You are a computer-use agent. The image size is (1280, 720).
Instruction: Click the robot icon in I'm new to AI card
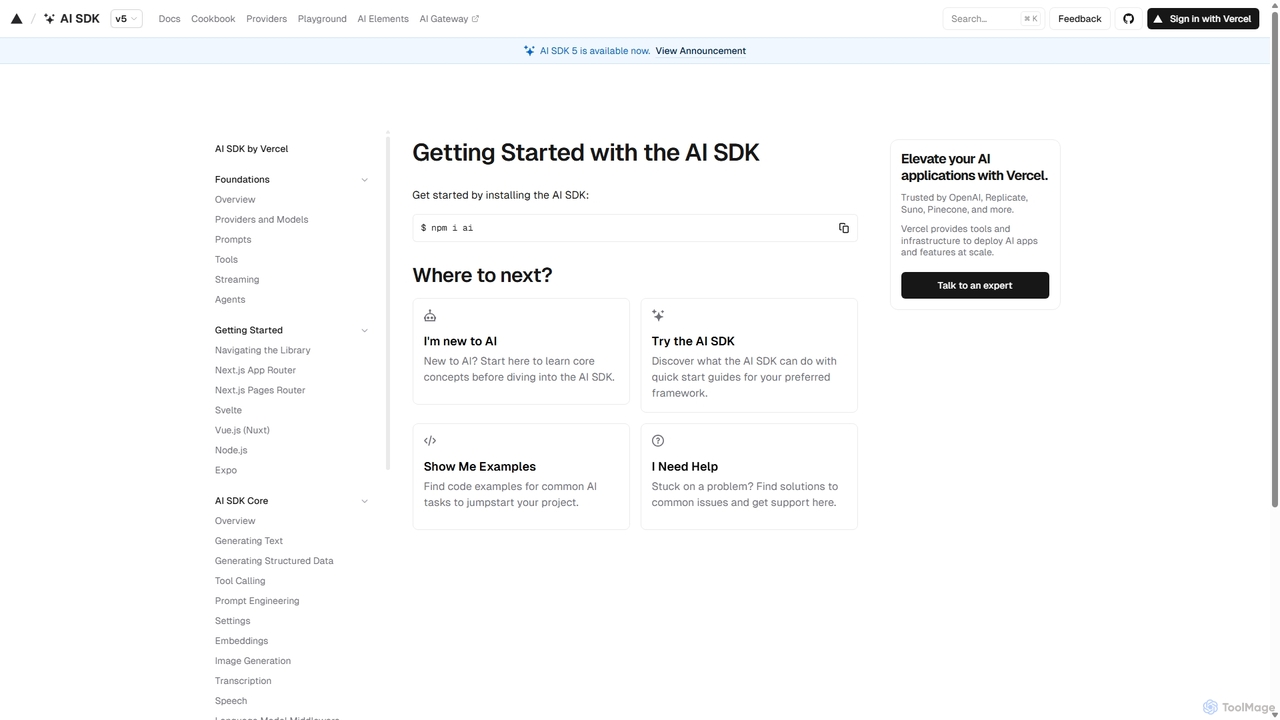pos(430,316)
